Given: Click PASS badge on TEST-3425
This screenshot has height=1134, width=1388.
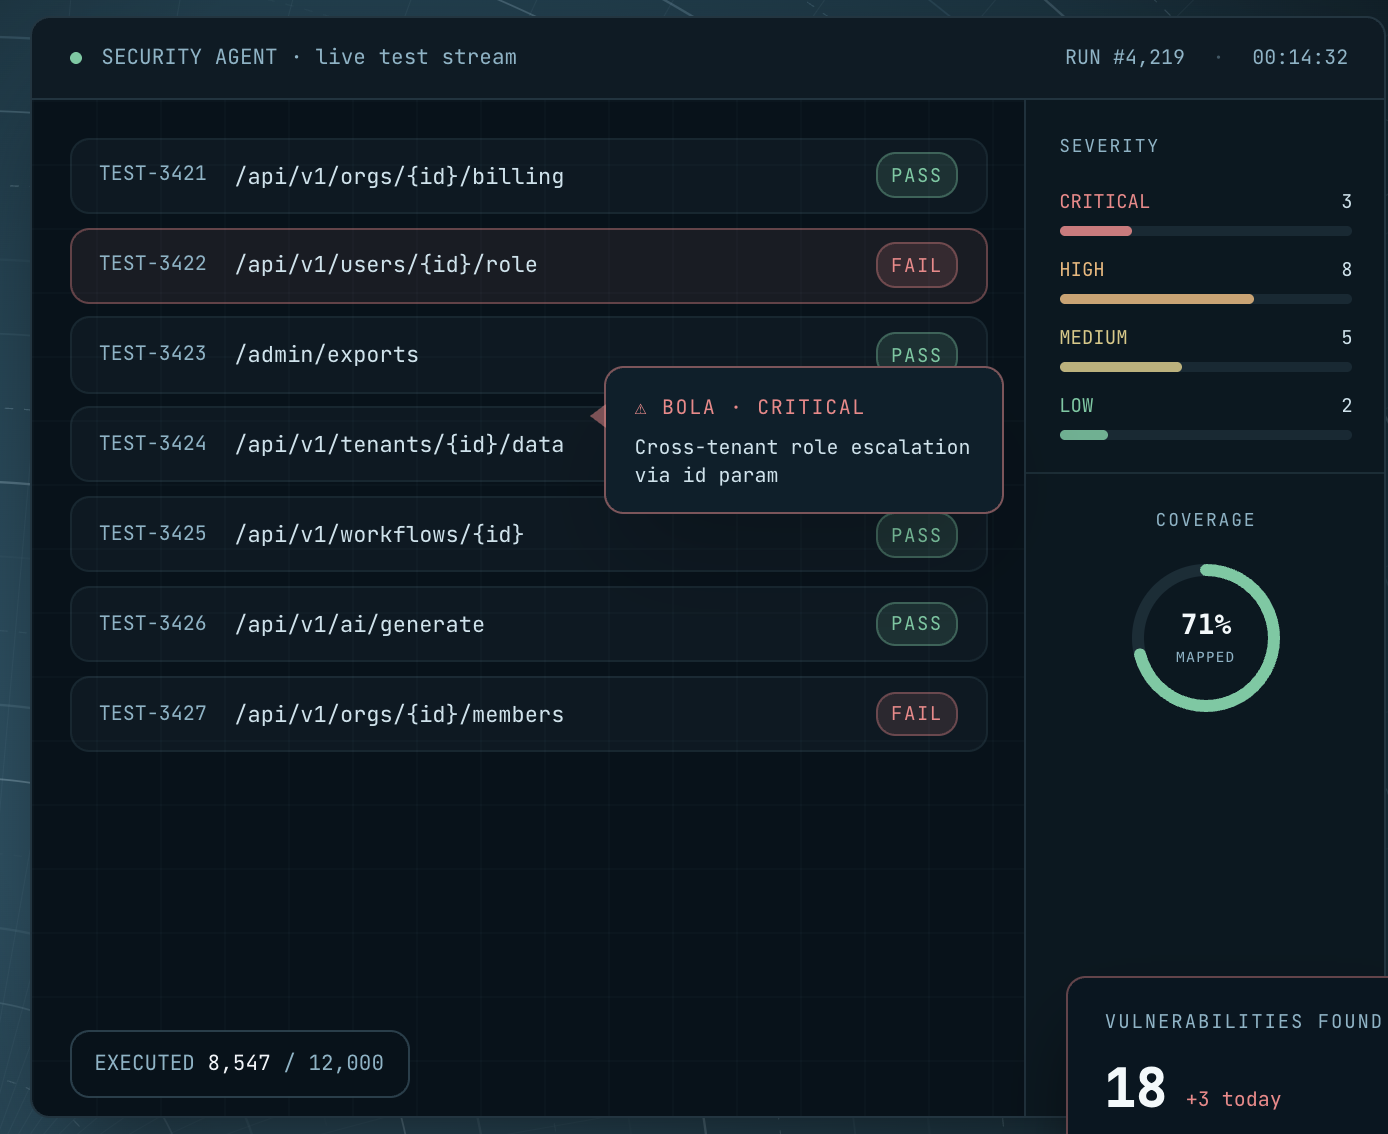Looking at the screenshot, I should (x=917, y=536).
